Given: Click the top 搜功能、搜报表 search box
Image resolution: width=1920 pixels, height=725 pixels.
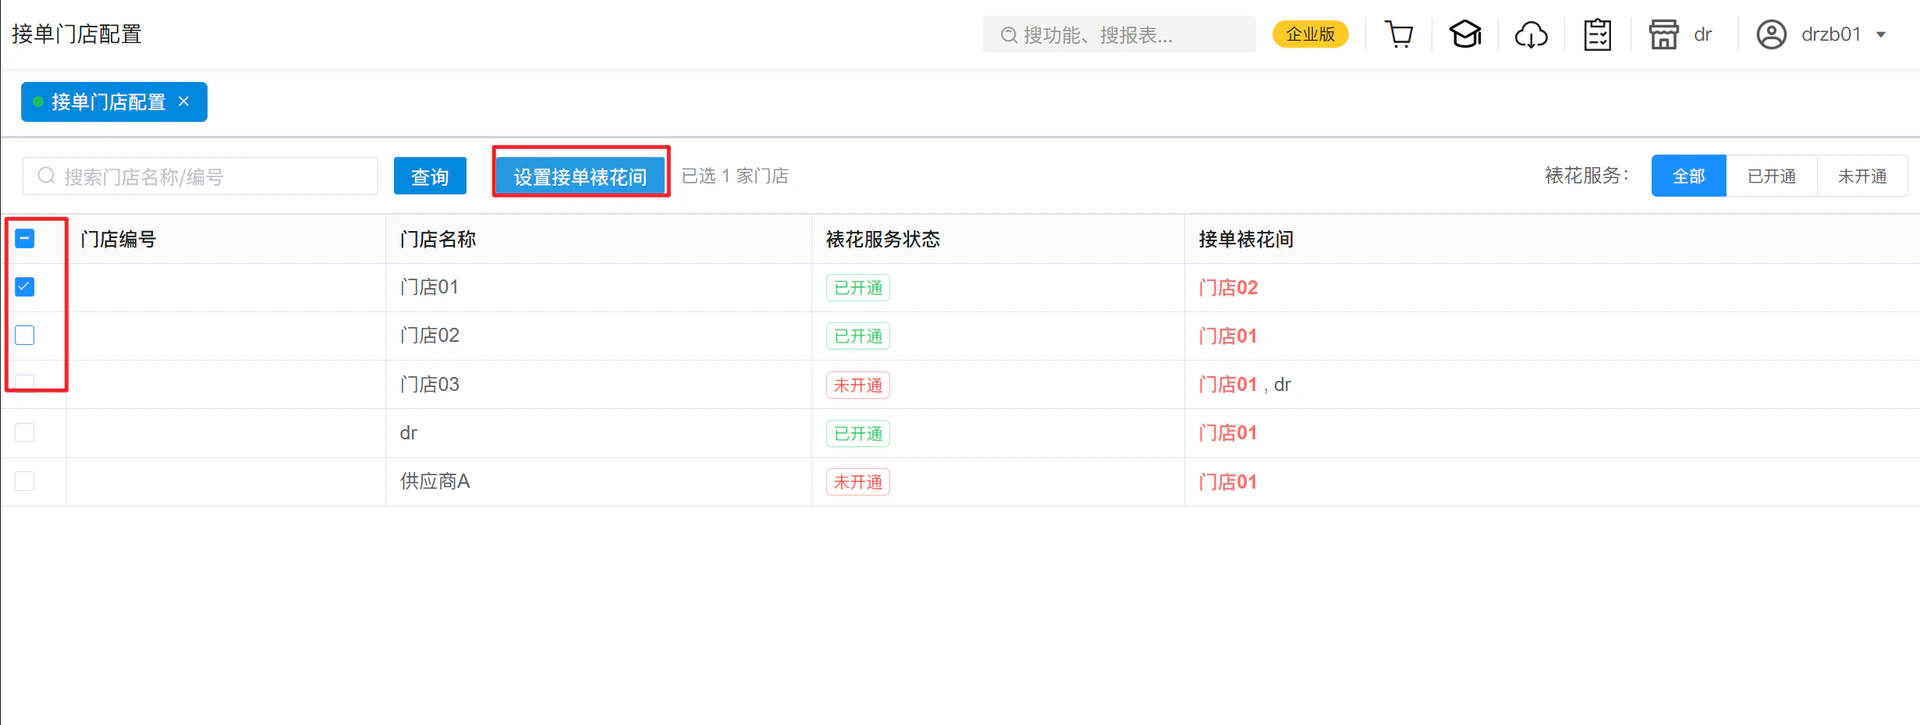Looking at the screenshot, I should tap(1119, 35).
